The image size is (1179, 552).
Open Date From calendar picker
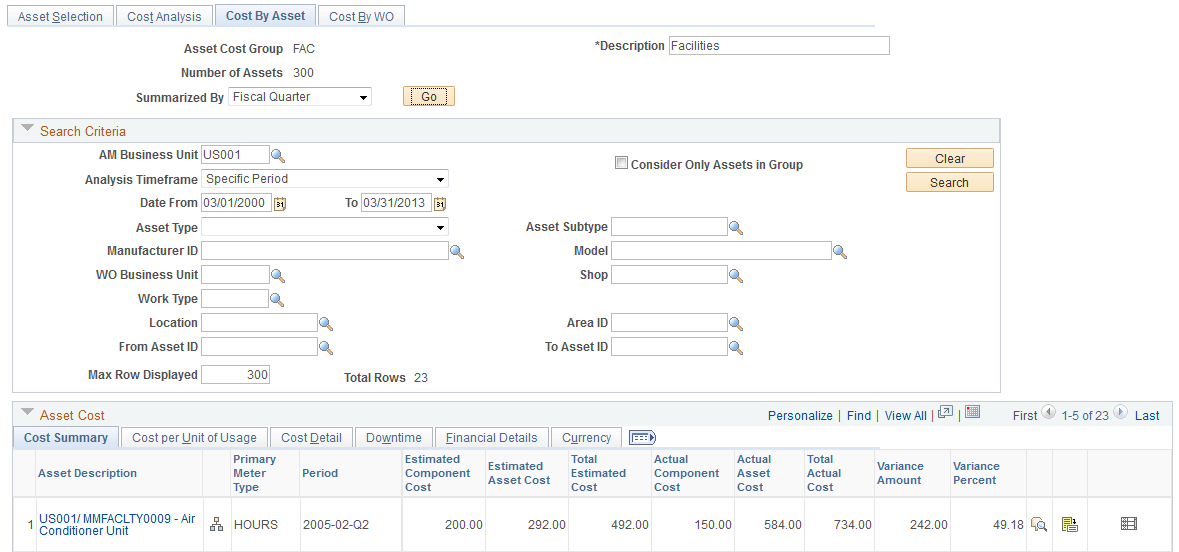280,203
